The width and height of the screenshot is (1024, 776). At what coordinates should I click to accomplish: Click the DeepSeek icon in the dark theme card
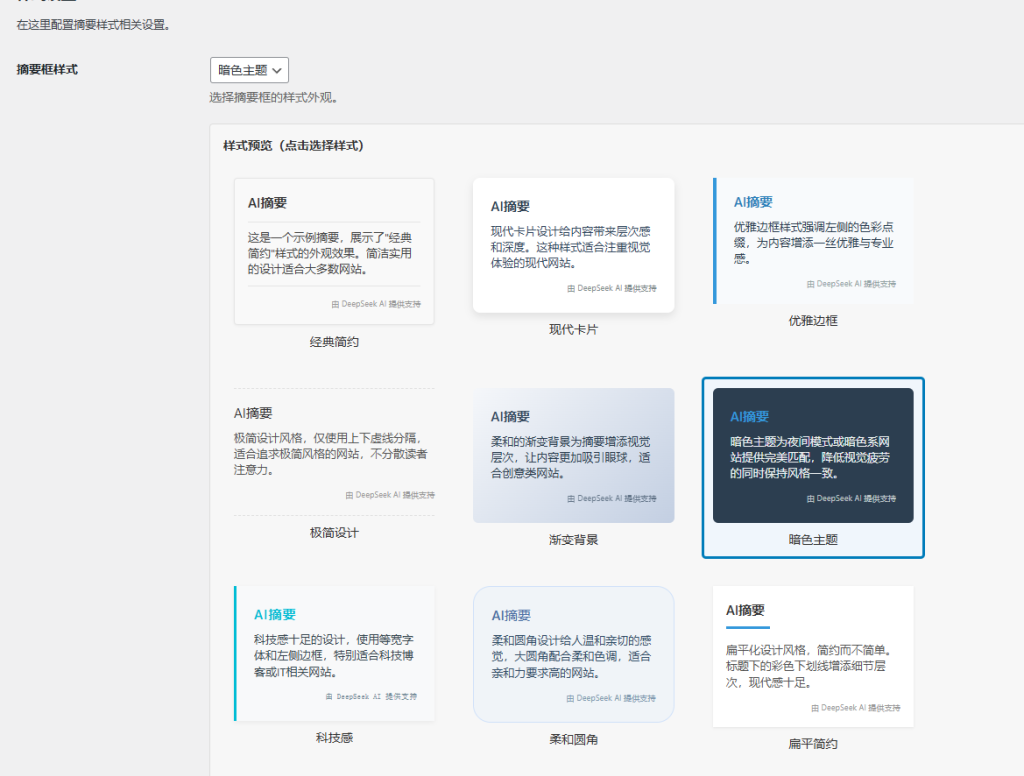(811, 498)
